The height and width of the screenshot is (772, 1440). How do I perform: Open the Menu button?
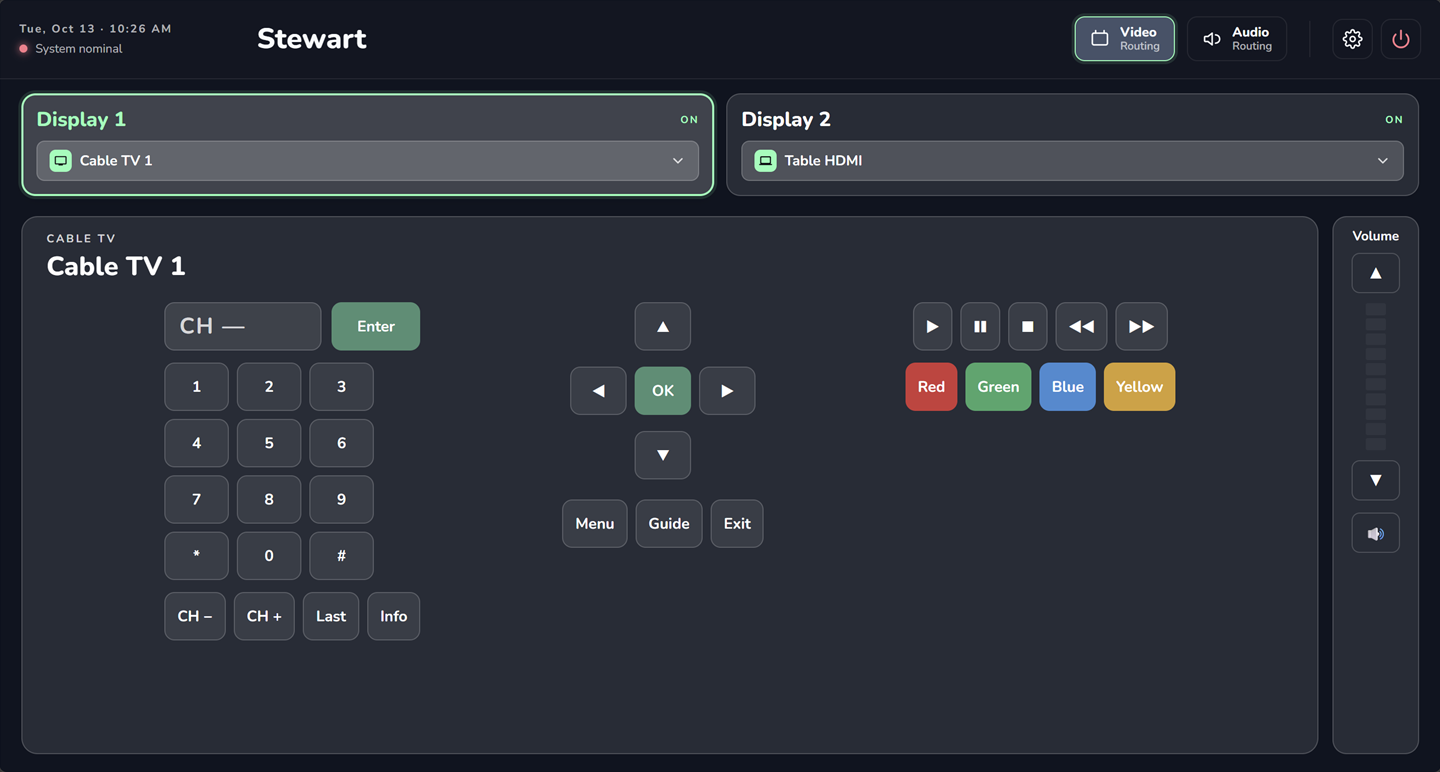pos(595,524)
